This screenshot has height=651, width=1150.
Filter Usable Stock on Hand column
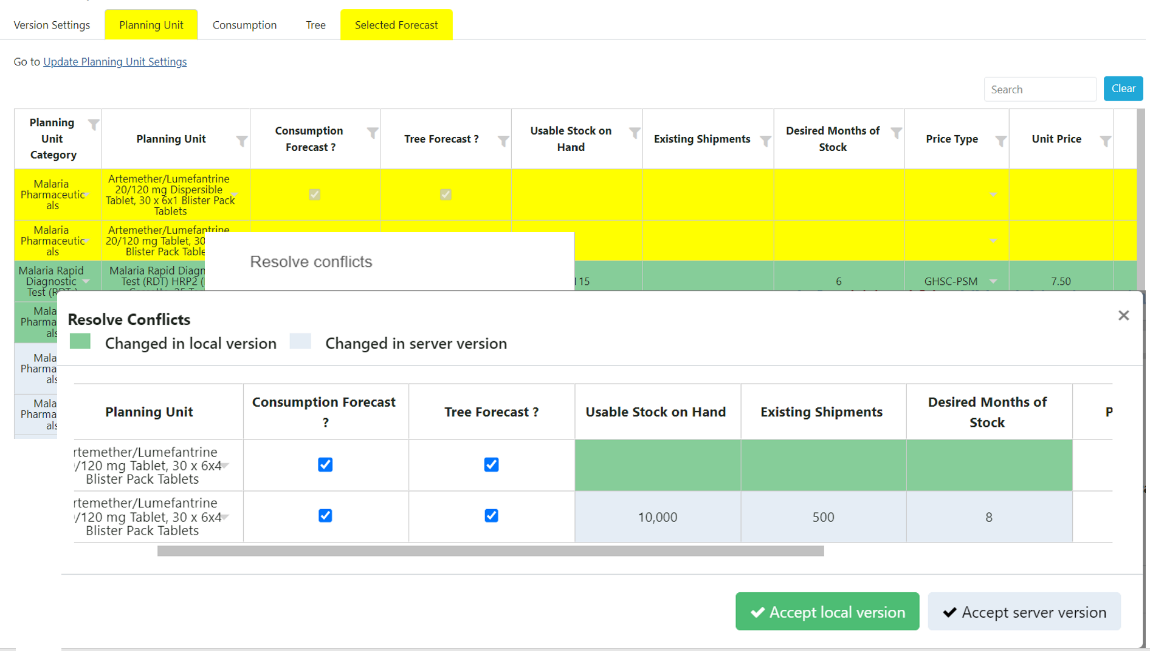coord(634,133)
